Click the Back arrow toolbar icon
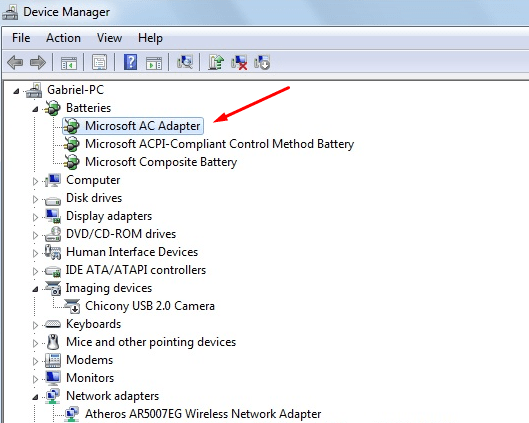The image size is (529, 423). pyautogui.click(x=15, y=63)
